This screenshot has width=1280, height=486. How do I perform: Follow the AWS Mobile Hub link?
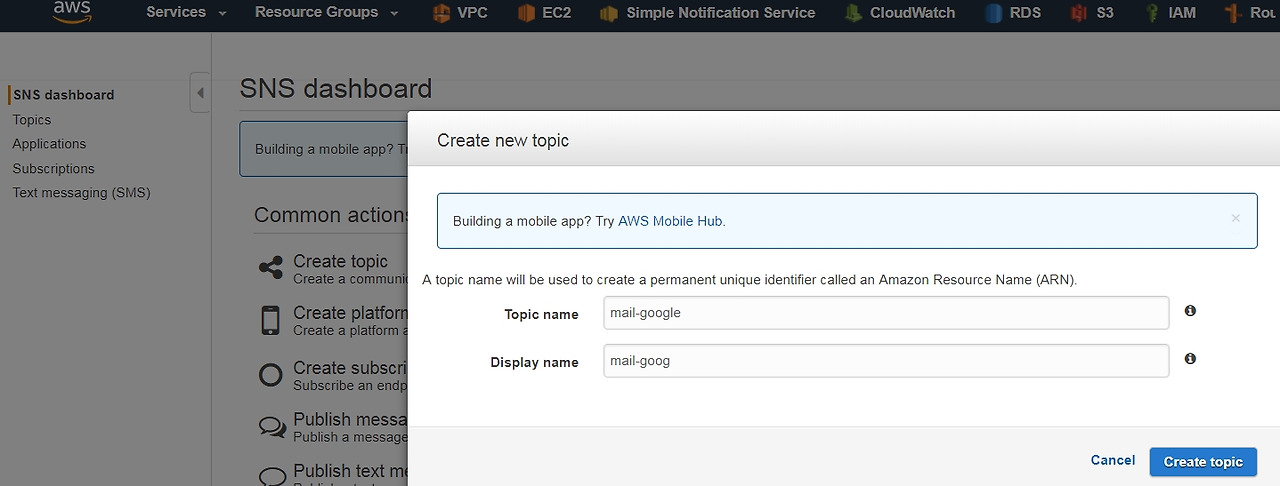coord(670,221)
